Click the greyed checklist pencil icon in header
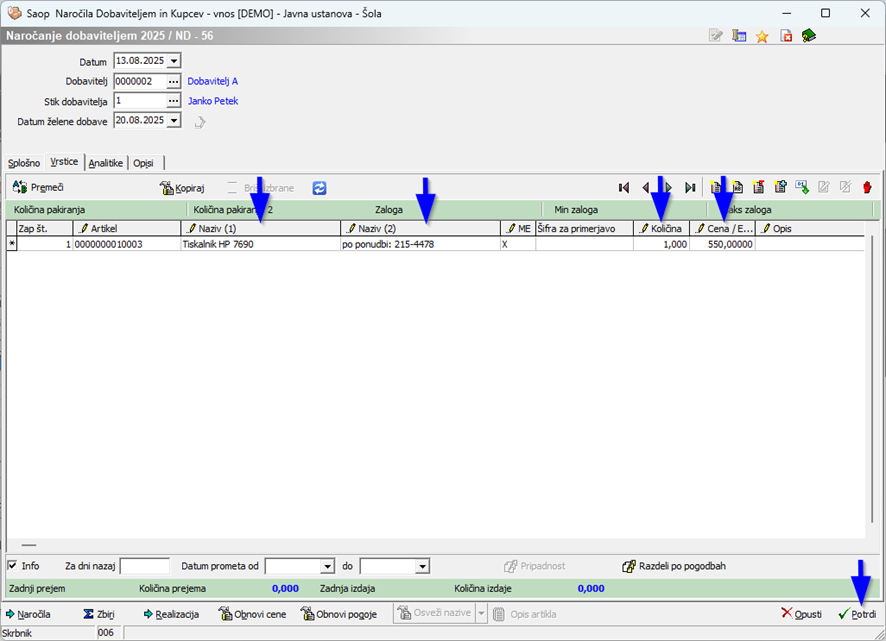The width and height of the screenshot is (886, 641). [x=716, y=36]
